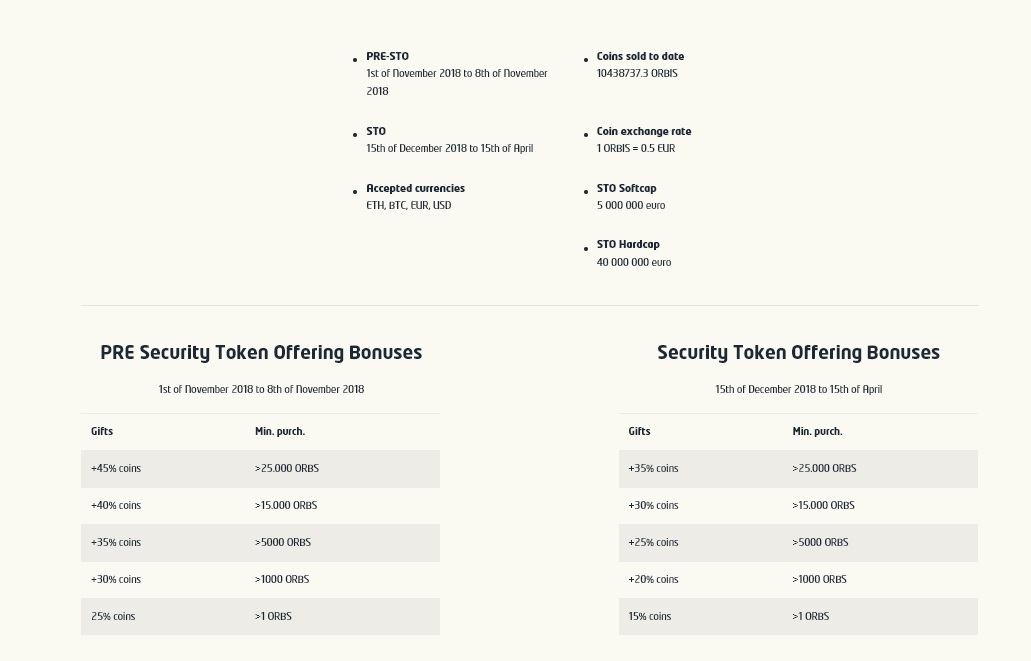Viewport: 1031px width, 661px height.
Task: Click the '+40% coins' table cell
Action: pos(116,505)
